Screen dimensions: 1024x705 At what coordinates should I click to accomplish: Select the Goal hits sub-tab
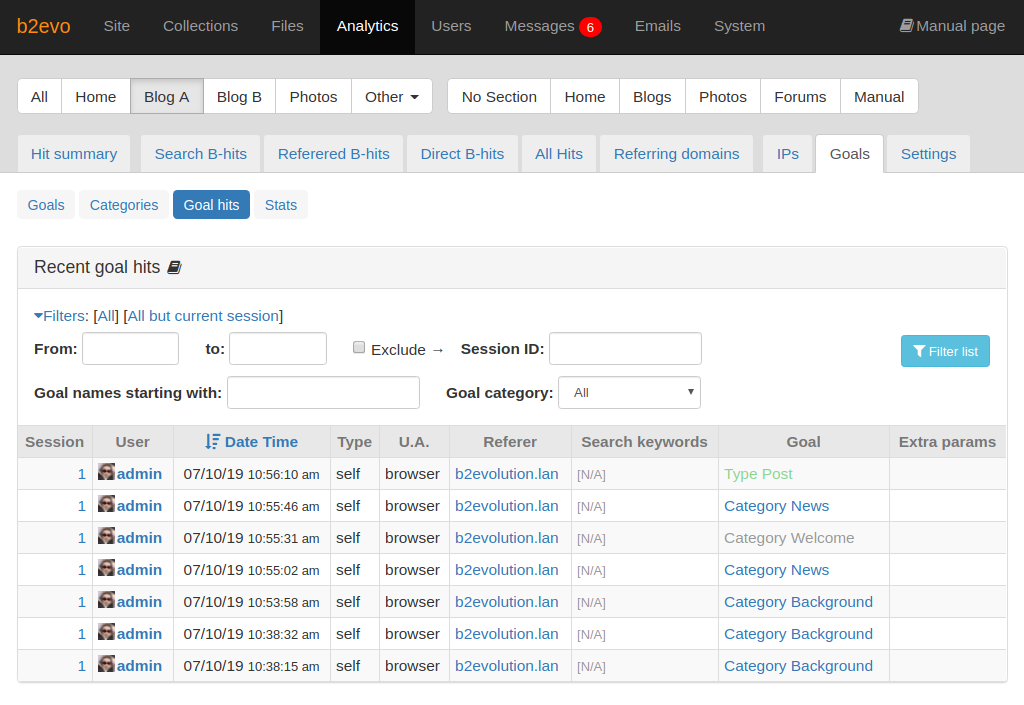coord(212,205)
